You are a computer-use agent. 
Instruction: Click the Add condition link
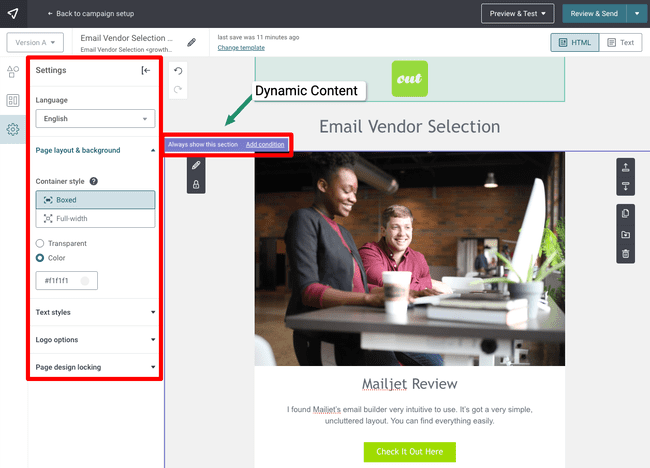coord(265,145)
